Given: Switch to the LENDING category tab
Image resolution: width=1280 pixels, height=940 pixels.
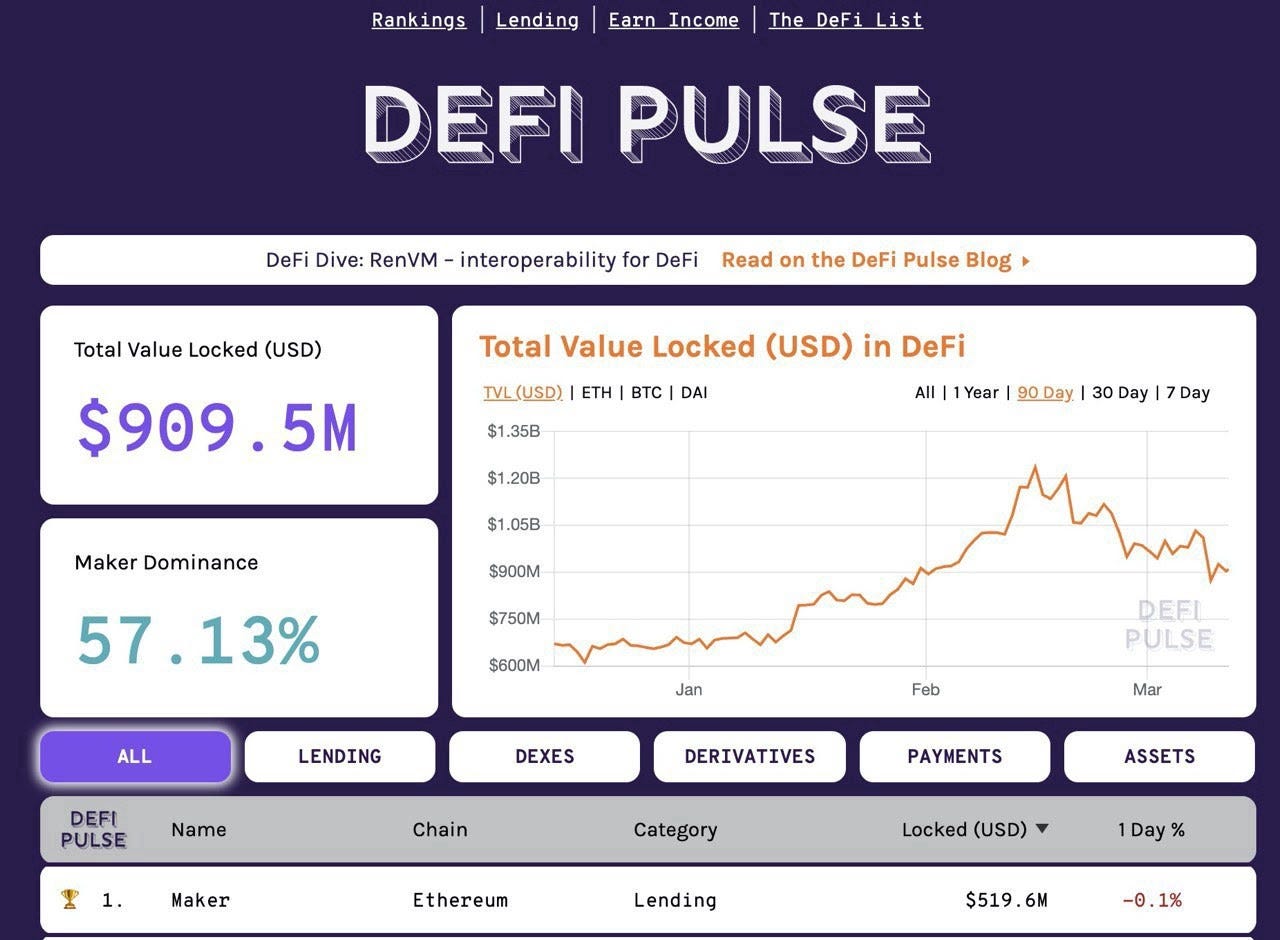Looking at the screenshot, I should tap(339, 756).
